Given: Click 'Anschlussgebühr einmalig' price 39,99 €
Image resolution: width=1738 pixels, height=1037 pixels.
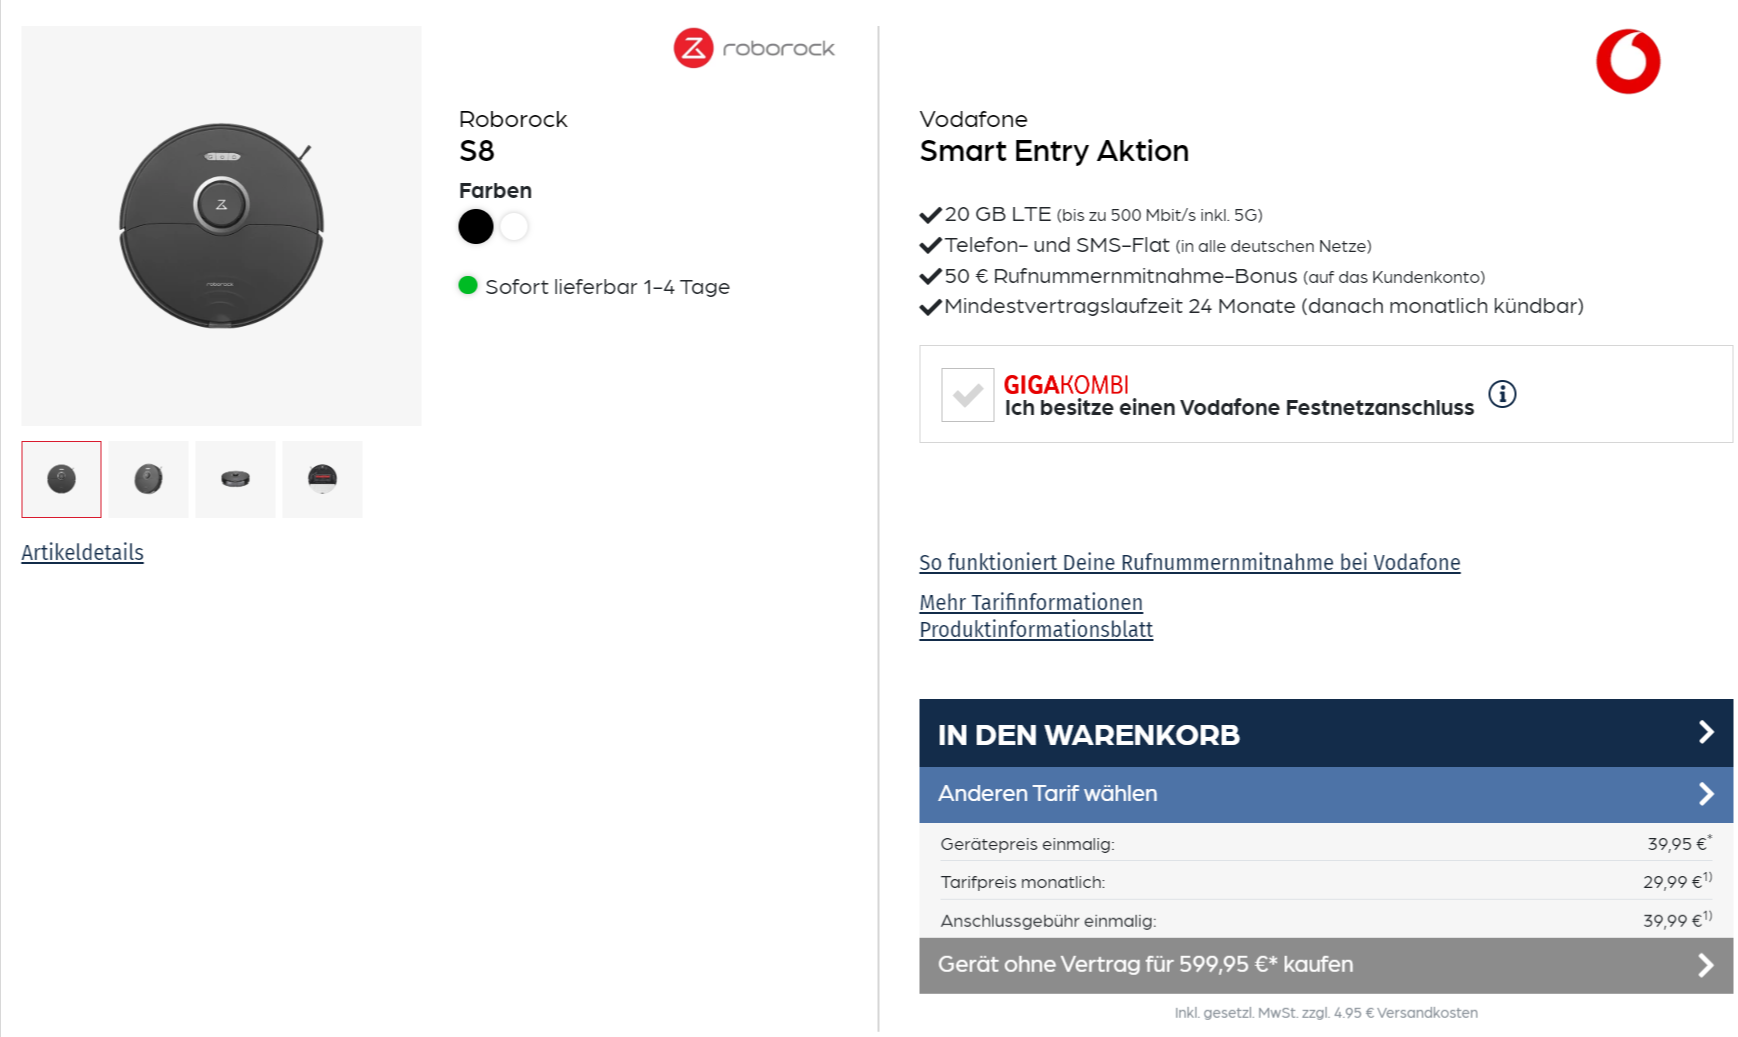Looking at the screenshot, I should tap(1677, 920).
